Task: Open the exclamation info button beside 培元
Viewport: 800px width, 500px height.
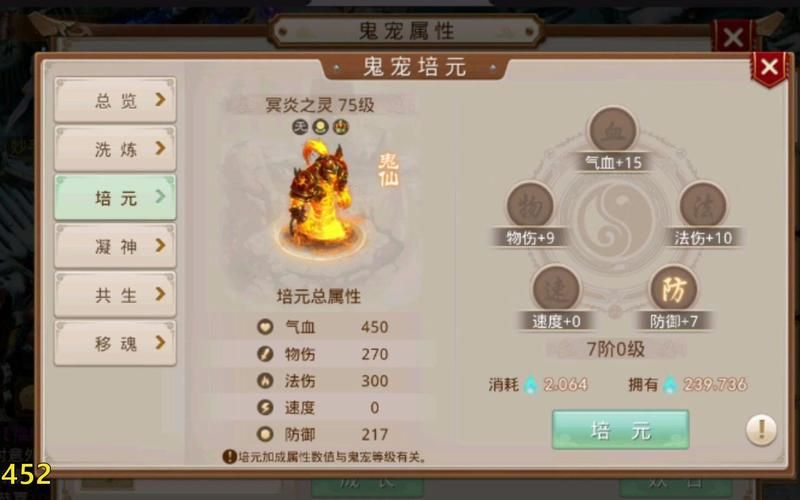Action: [x=761, y=430]
